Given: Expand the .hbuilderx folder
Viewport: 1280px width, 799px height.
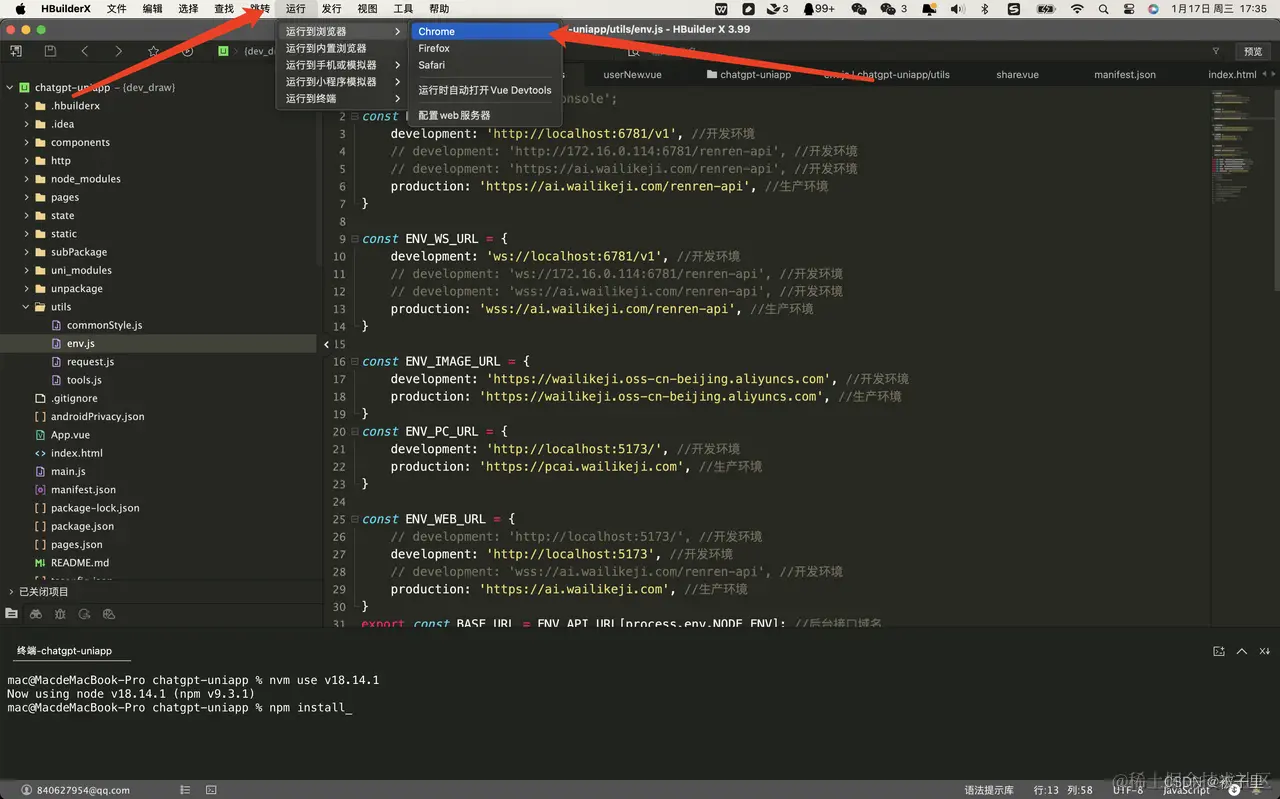Looking at the screenshot, I should (27, 106).
